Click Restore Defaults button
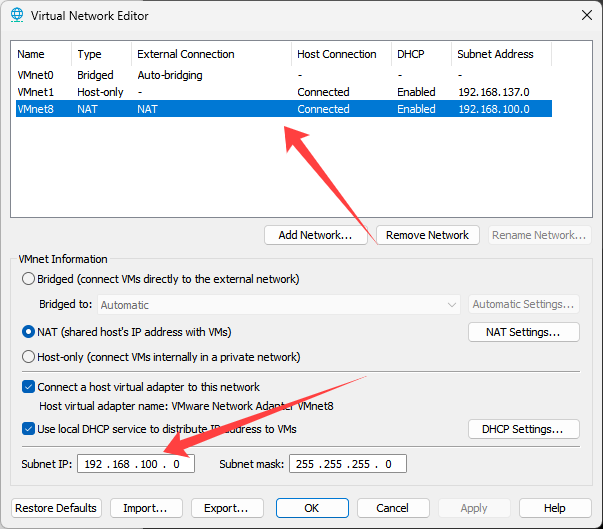The height and width of the screenshot is (529, 603). [x=57, y=508]
